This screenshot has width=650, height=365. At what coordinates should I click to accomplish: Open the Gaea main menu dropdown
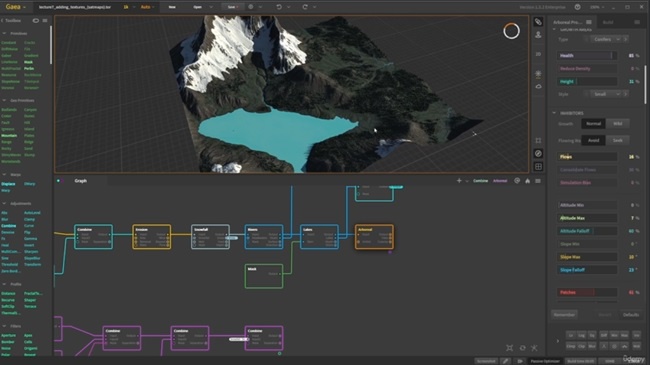pyautogui.click(x=16, y=7)
